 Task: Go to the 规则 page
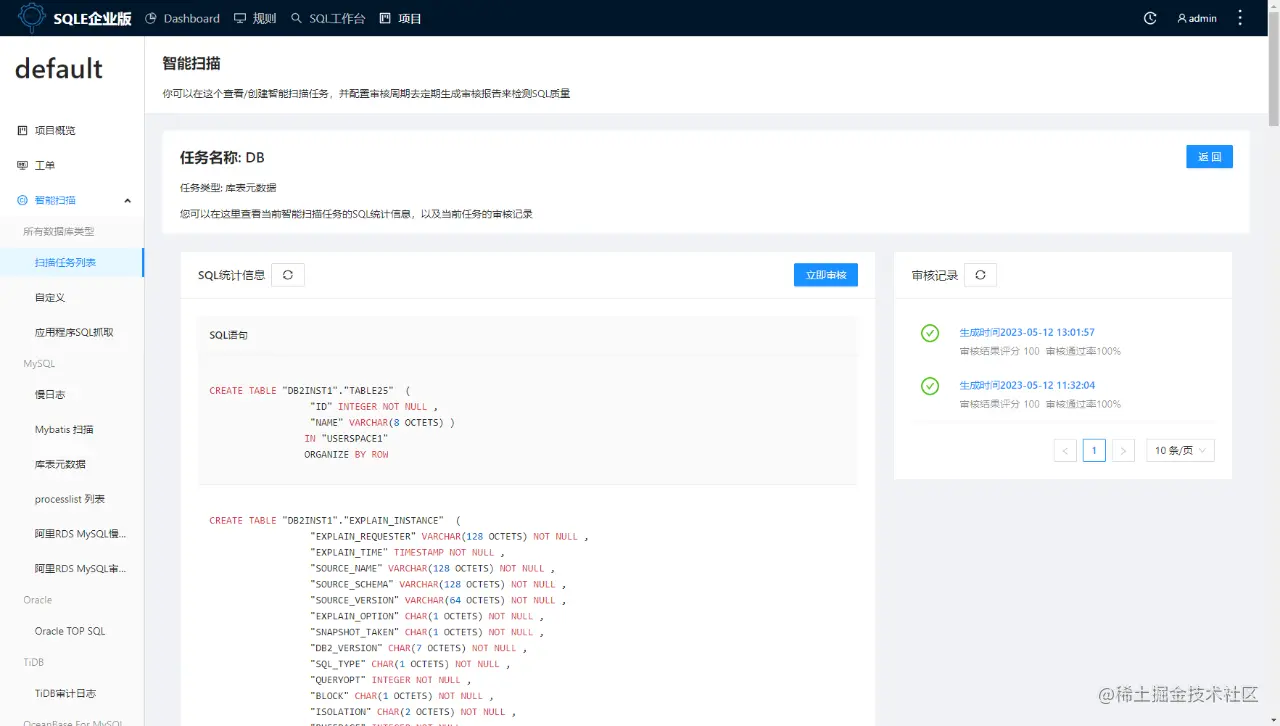[x=255, y=18]
